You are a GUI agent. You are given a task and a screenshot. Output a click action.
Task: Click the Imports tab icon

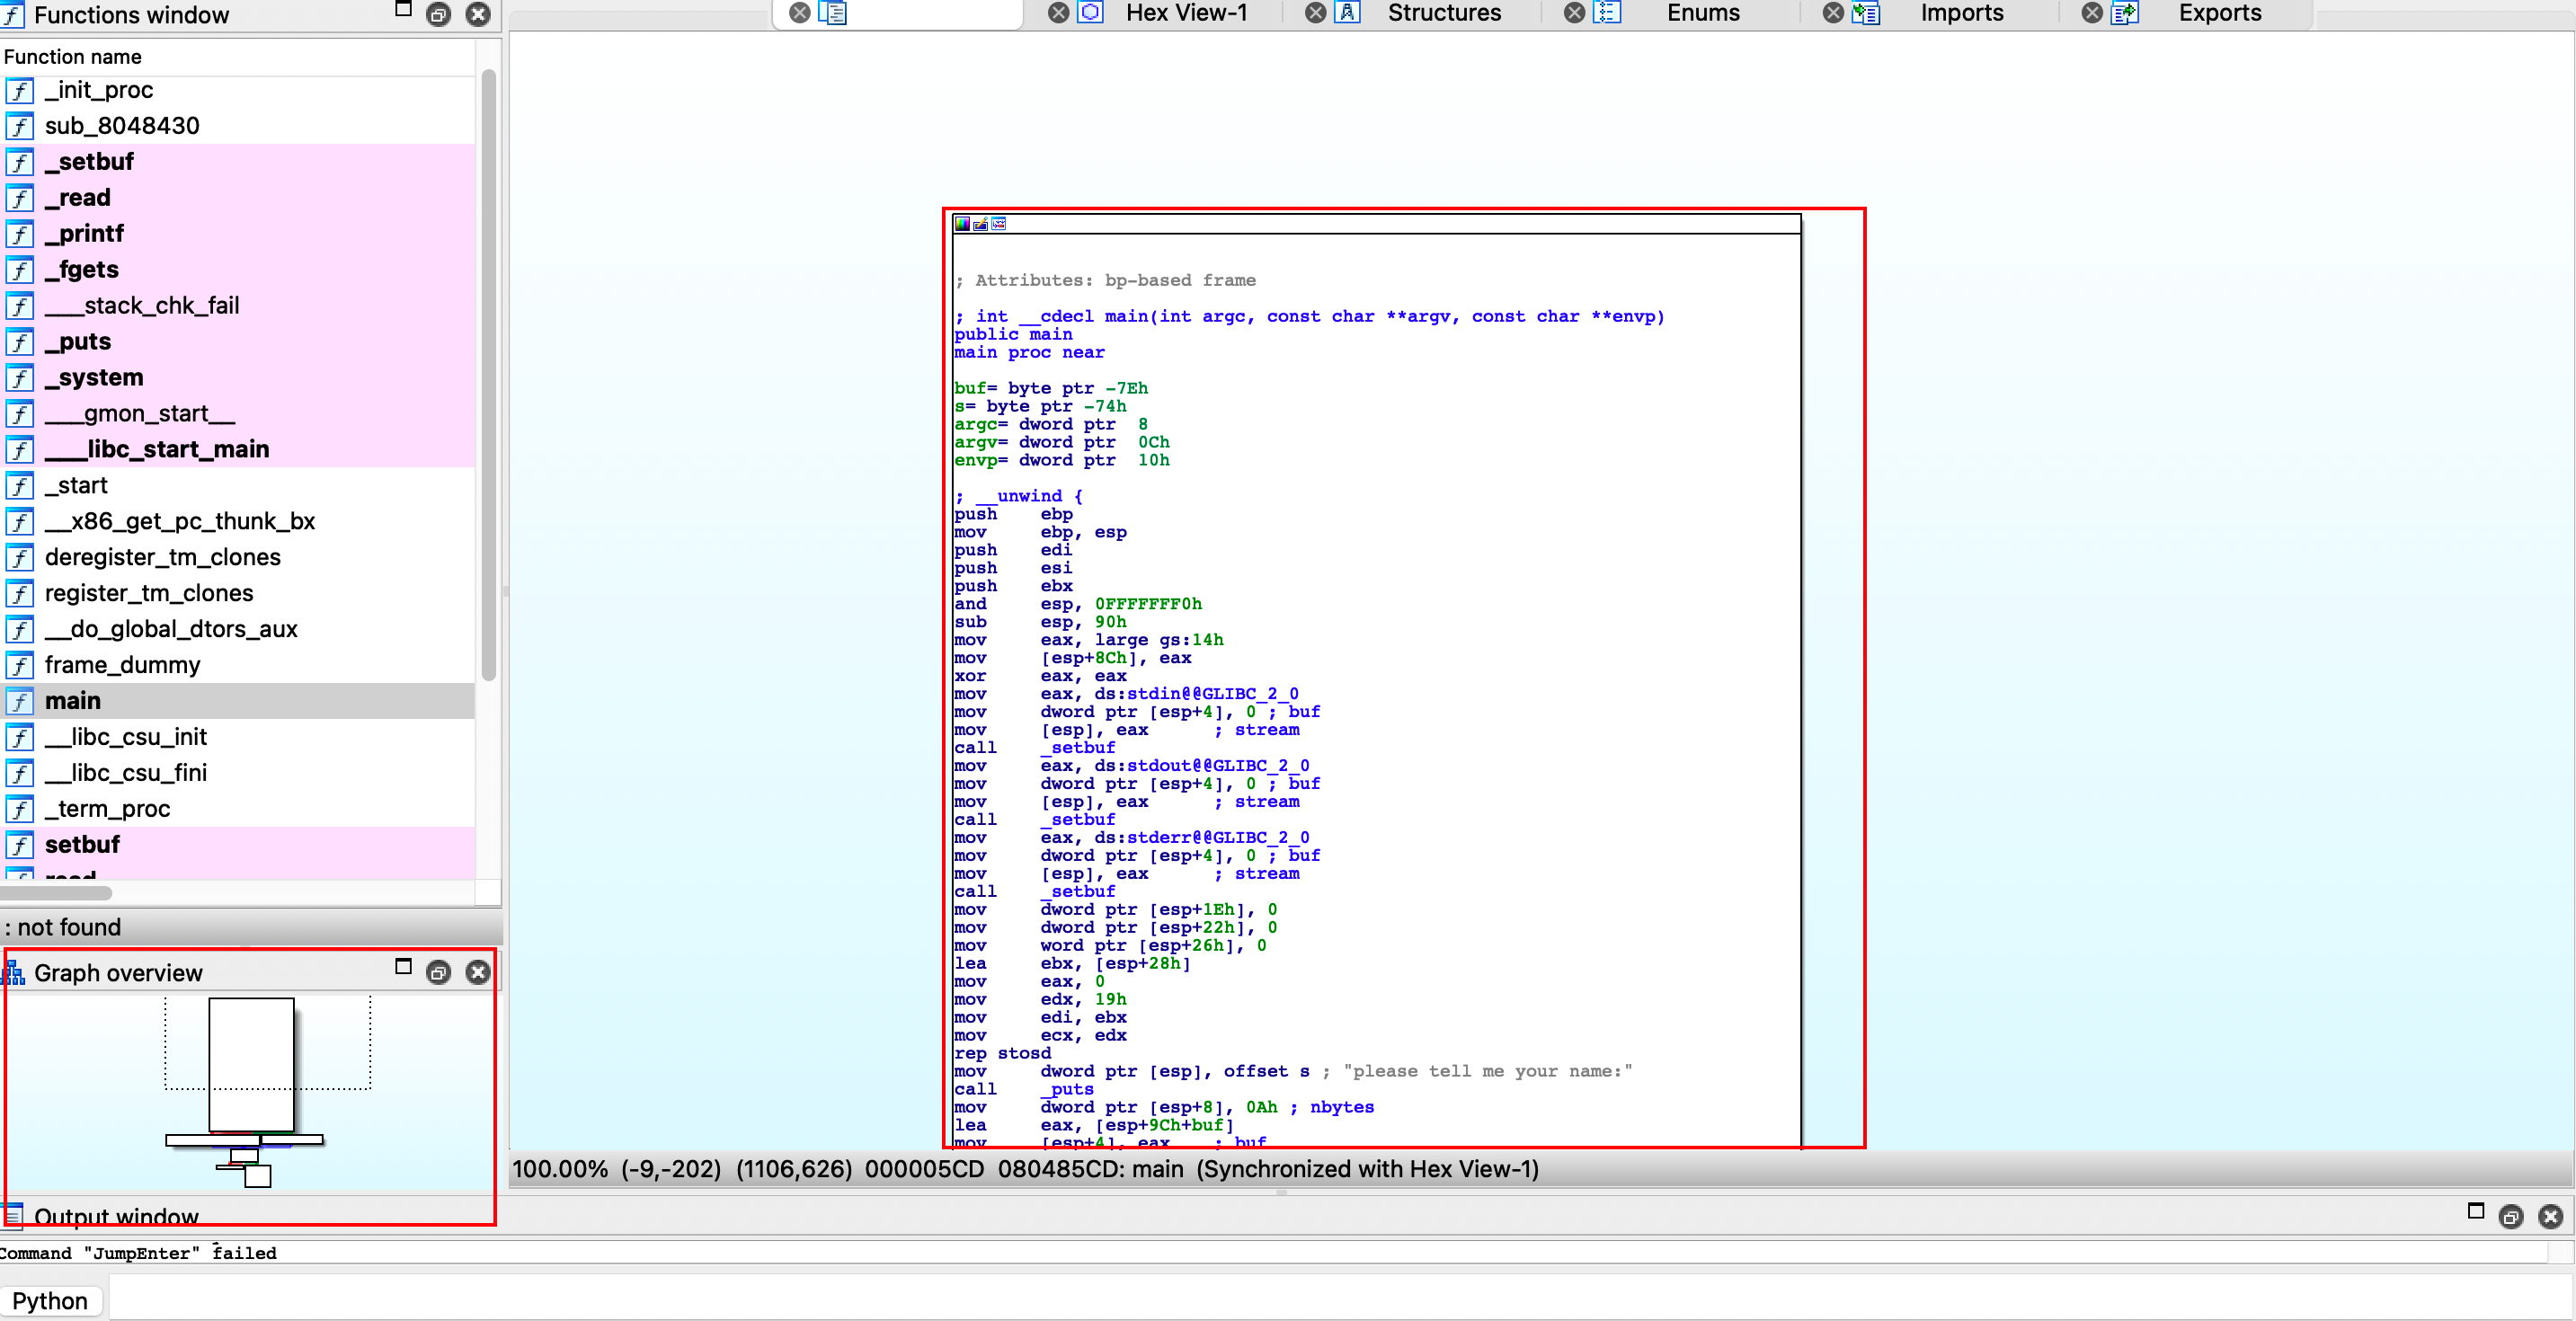1866,13
